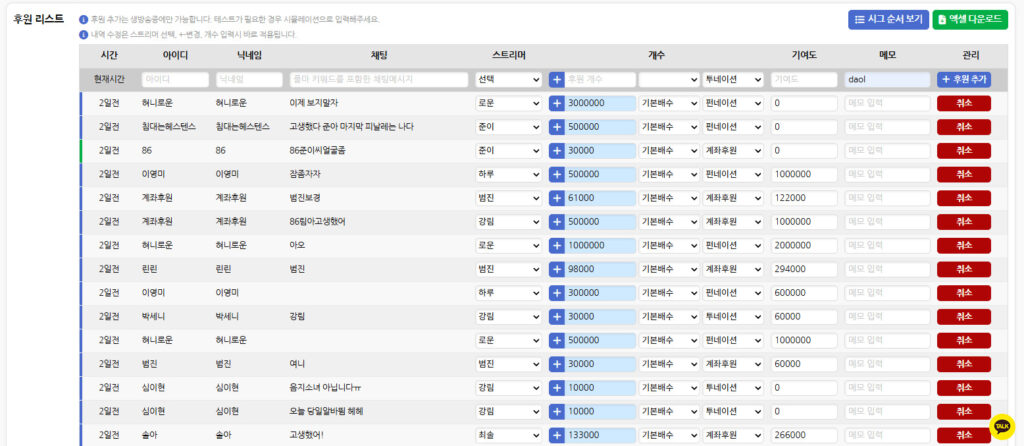Click the info icon beside the 내역 수정 notice
This screenshot has height=446, width=1024.
tap(84, 35)
